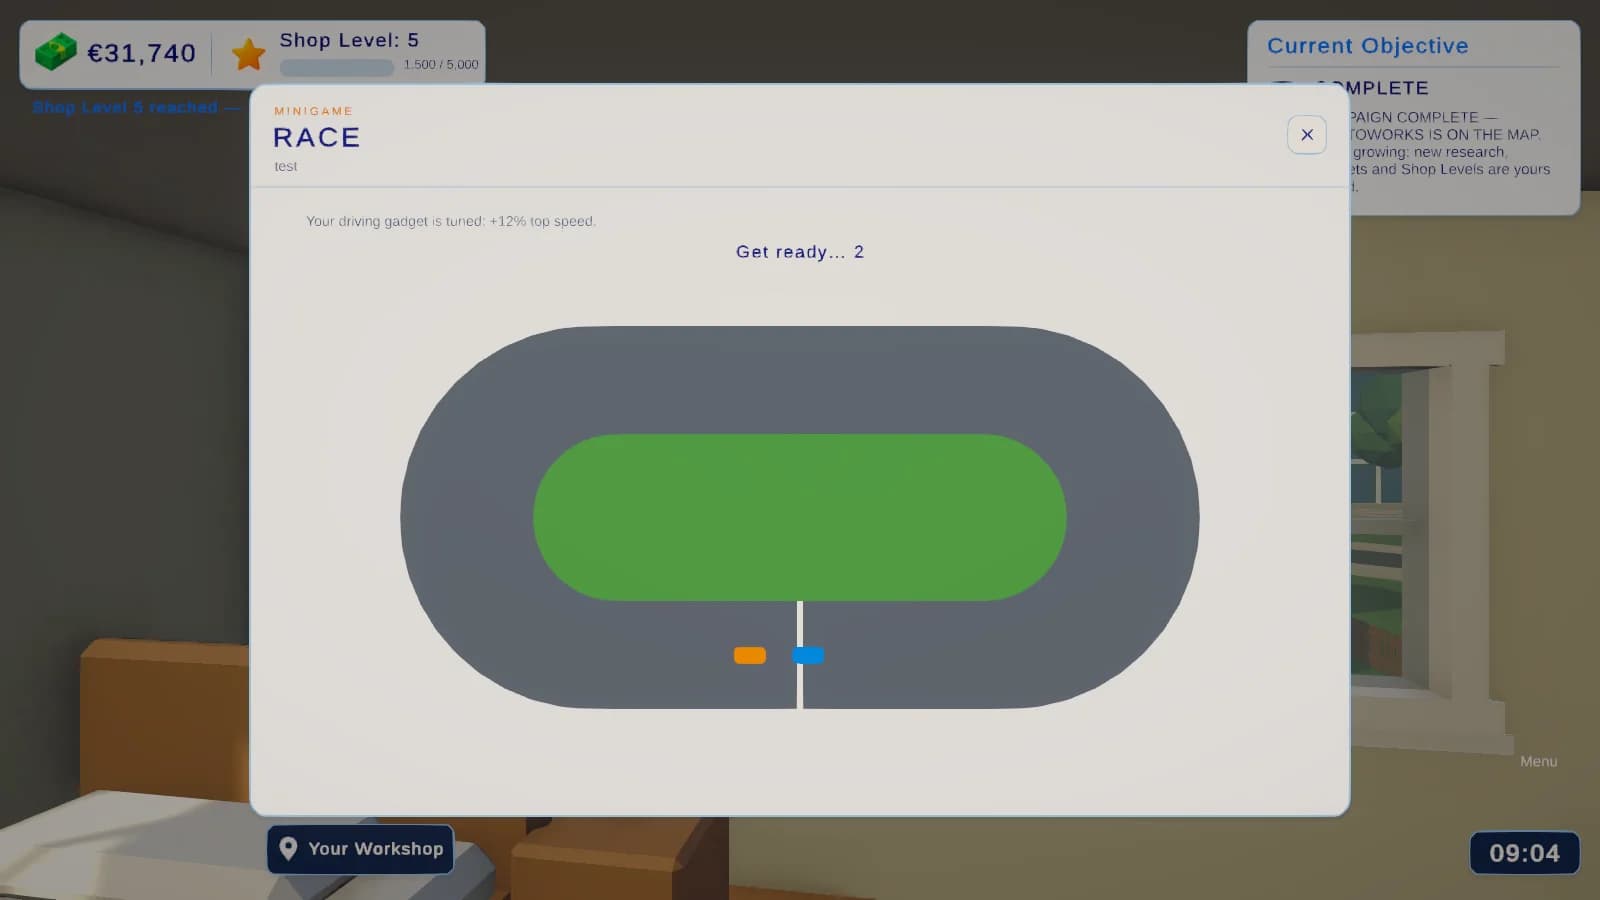The height and width of the screenshot is (900, 1600).
Task: Click the white start/finish line
Action: (800, 655)
